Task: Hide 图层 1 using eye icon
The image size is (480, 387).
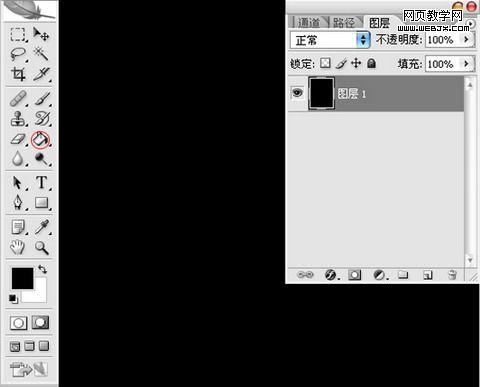Action: pyautogui.click(x=297, y=93)
